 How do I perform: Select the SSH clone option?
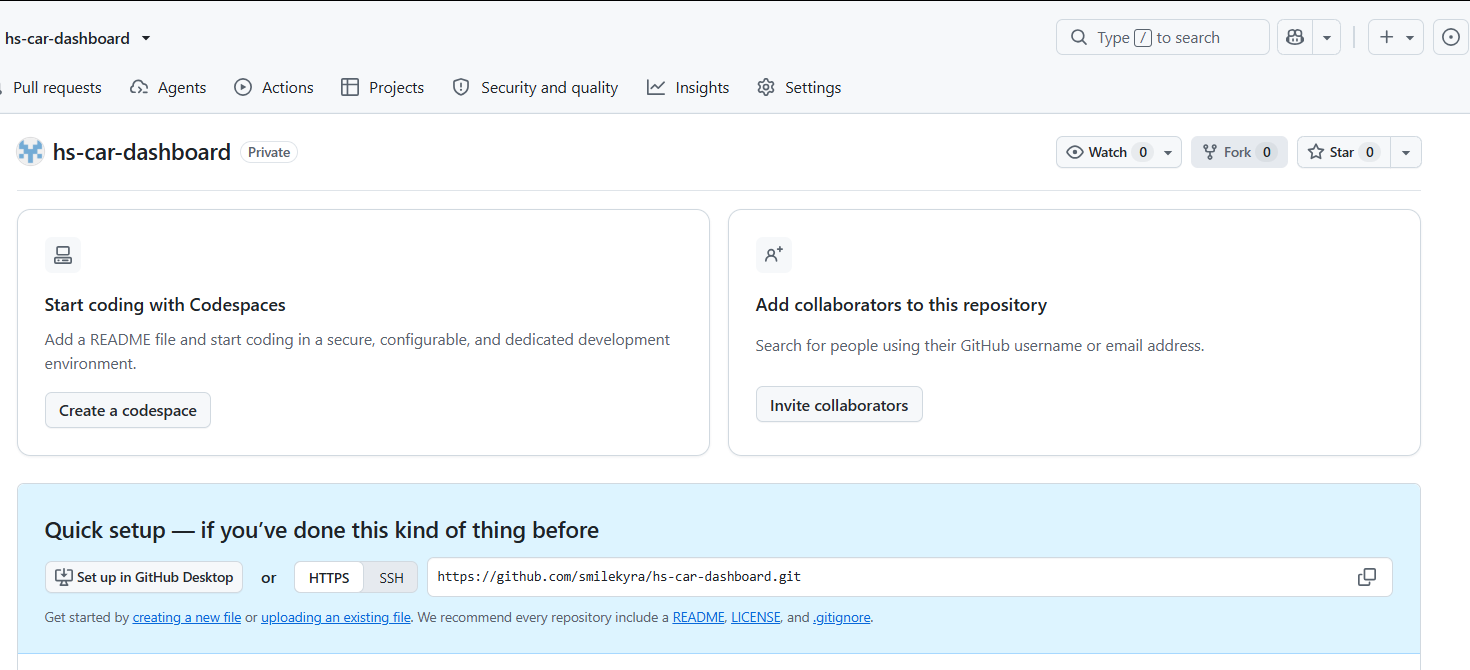391,577
